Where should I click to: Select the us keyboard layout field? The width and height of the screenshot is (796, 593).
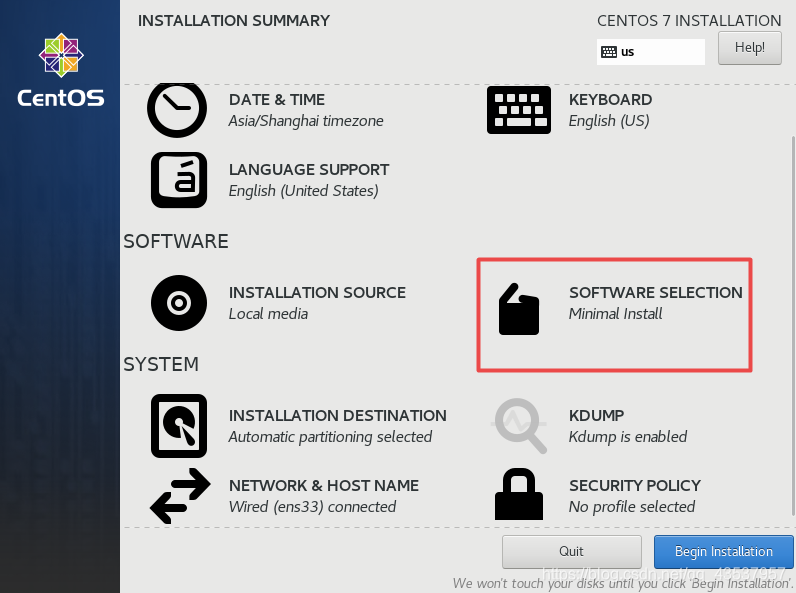point(651,52)
